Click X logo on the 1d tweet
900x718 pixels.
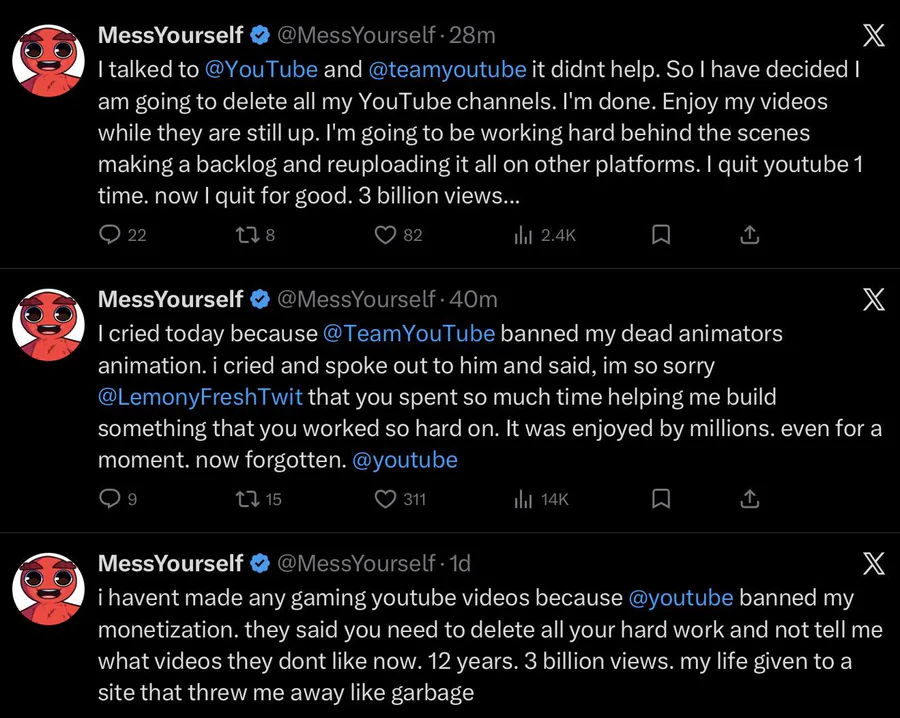coord(873,564)
